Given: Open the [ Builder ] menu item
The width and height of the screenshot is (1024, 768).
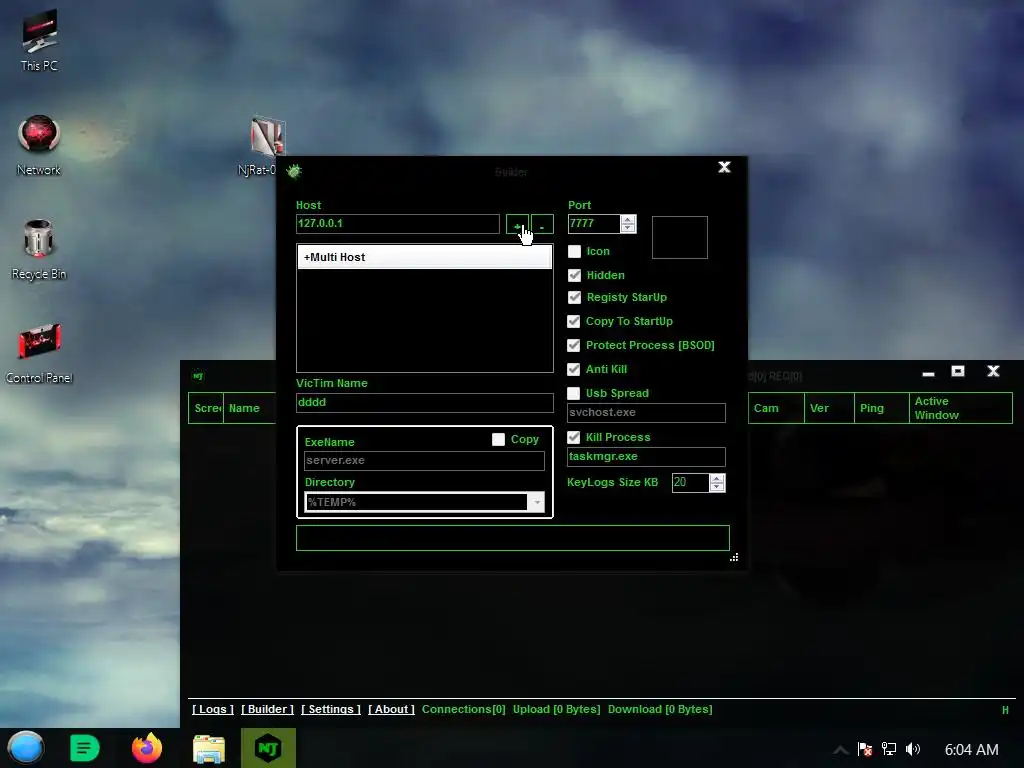Looking at the screenshot, I should tap(268, 709).
